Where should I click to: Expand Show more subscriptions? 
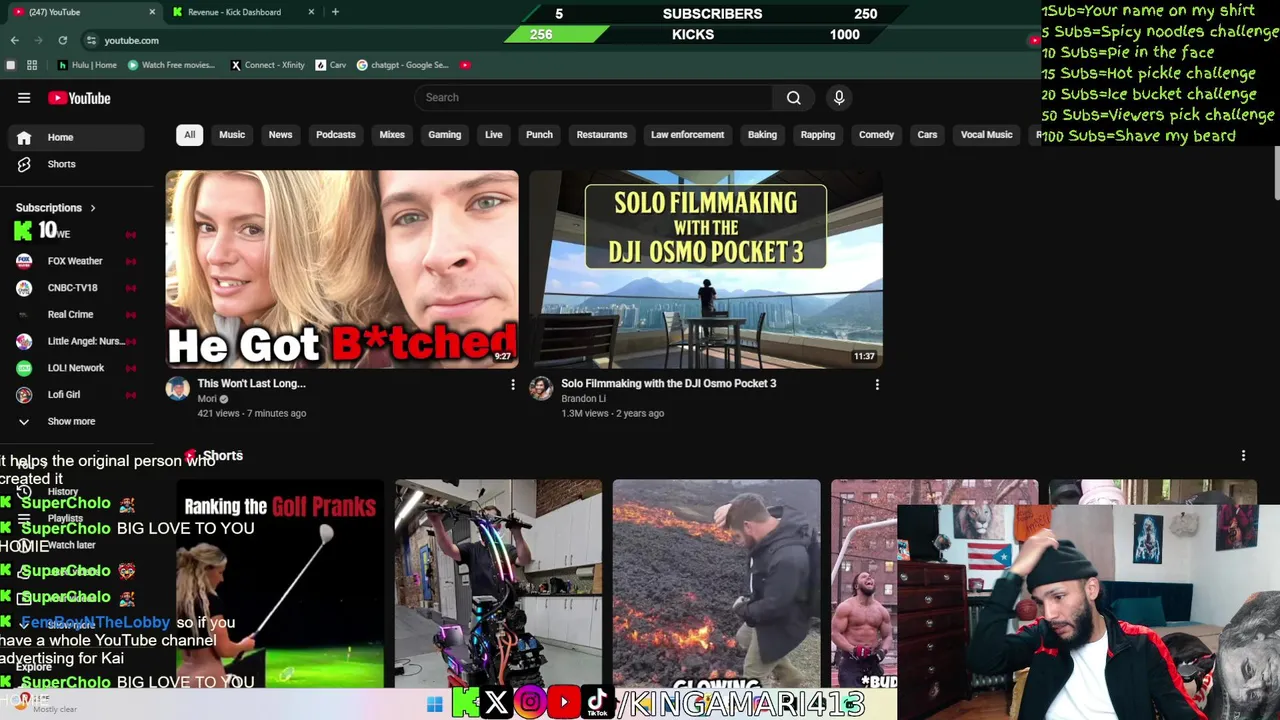coord(75,421)
